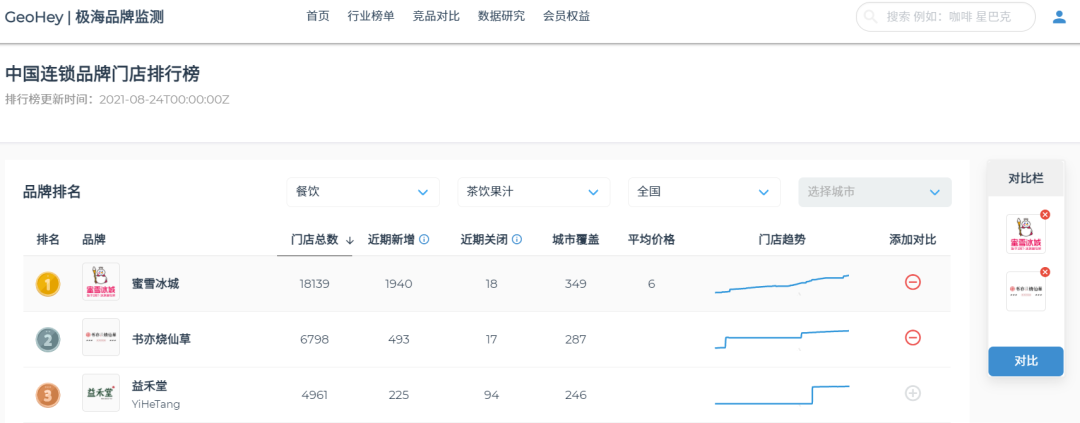1080x423 pixels.
Task: Show info tooltip for 近期新增
Action: pyautogui.click(x=424, y=240)
